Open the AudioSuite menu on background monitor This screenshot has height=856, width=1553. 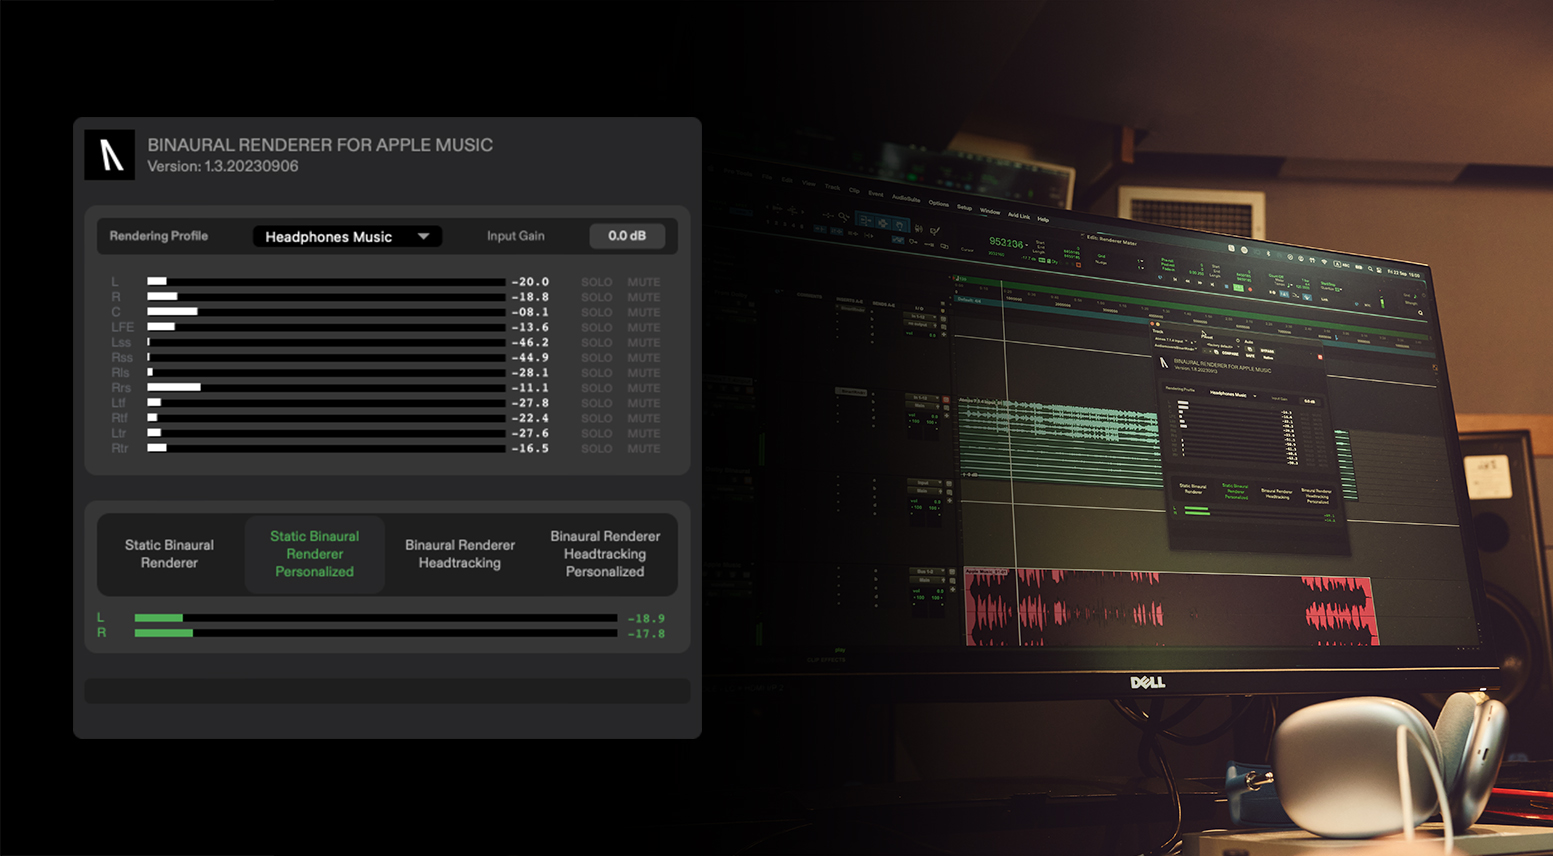pos(906,198)
